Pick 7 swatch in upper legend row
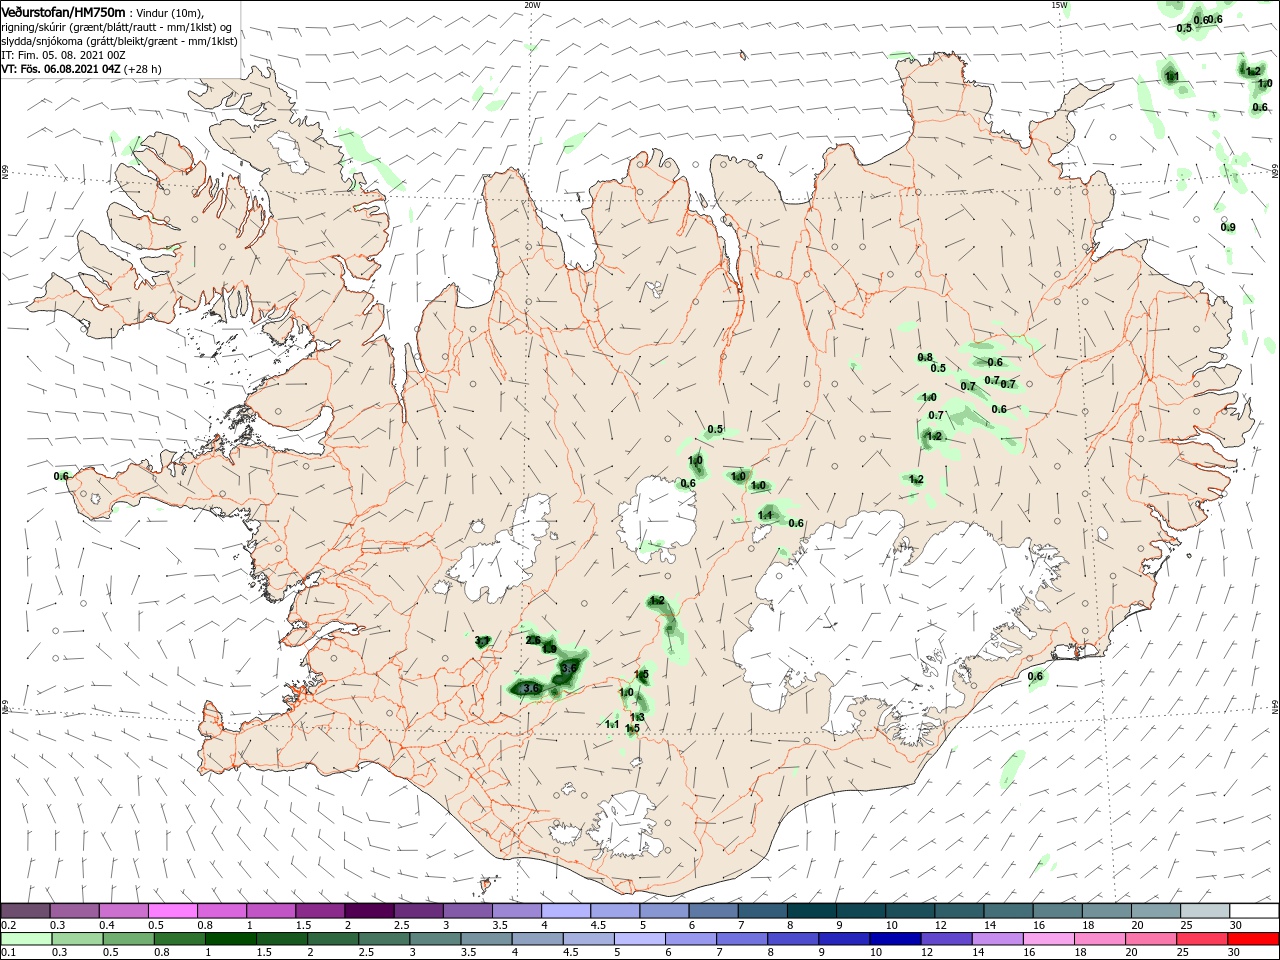Screen dimensions: 1280x960 [x=762, y=911]
